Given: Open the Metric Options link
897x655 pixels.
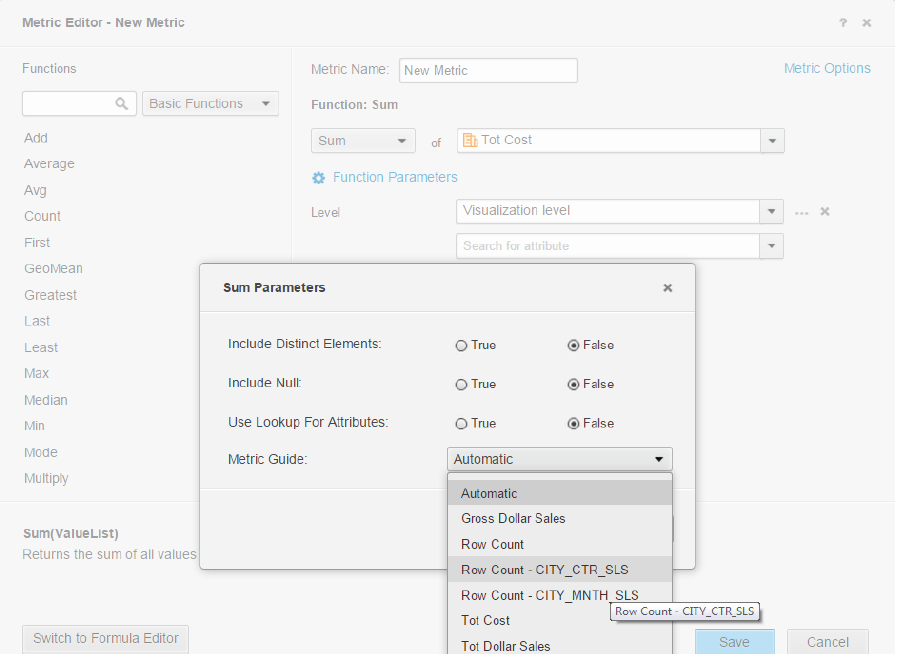Looking at the screenshot, I should [826, 69].
